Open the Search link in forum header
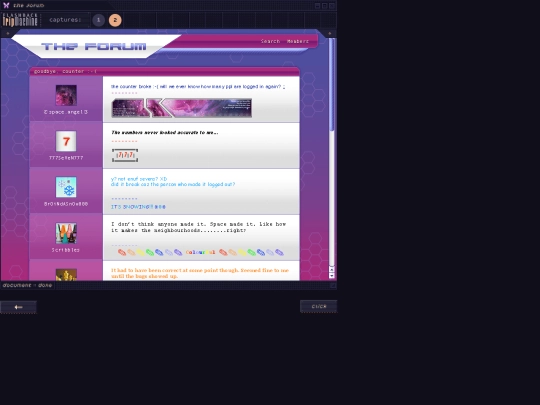 [270, 41]
